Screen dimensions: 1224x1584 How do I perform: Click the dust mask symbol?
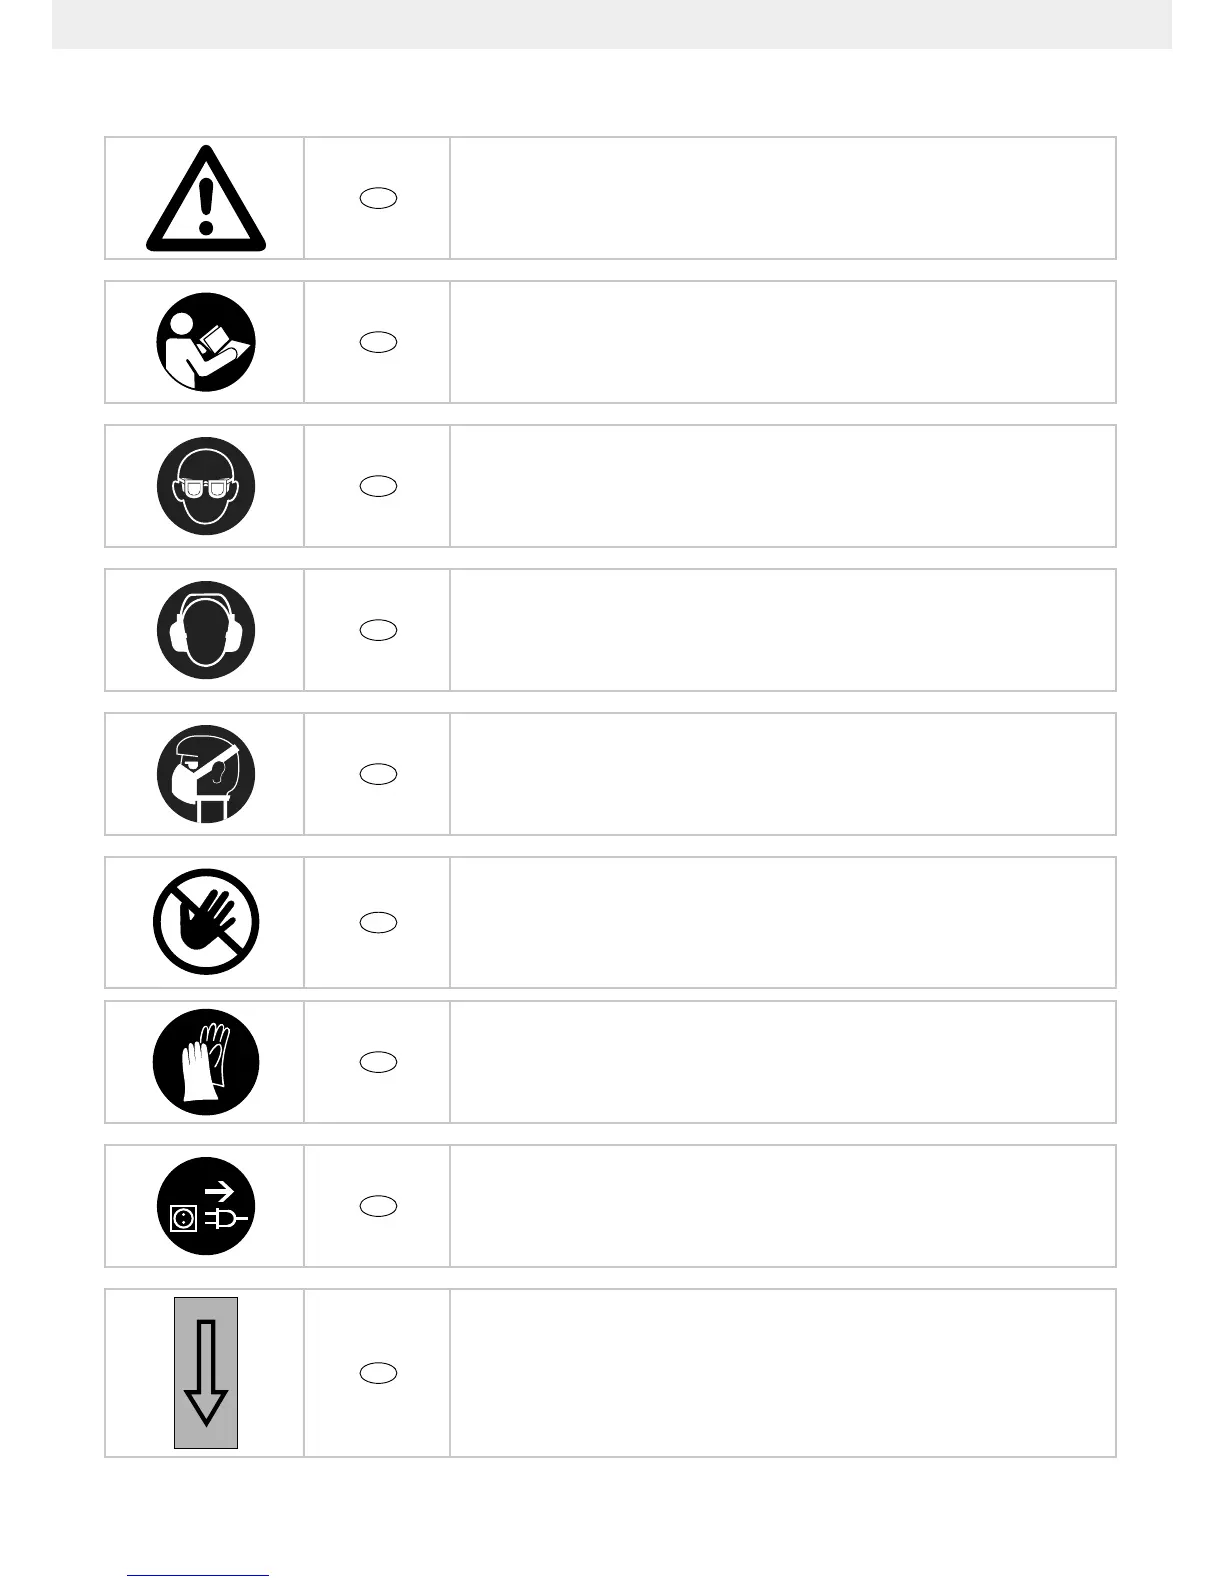click(x=206, y=774)
